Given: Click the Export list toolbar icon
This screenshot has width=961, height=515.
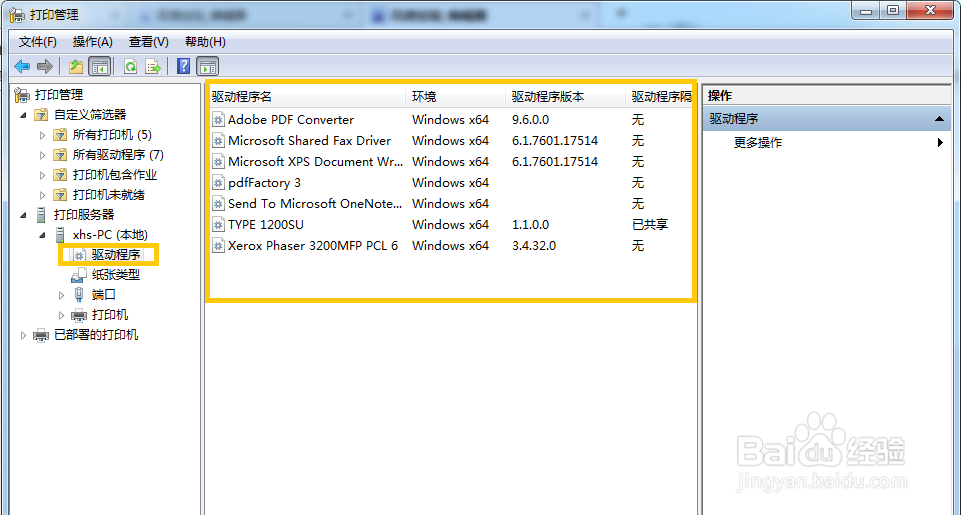Looking at the screenshot, I should (153, 66).
